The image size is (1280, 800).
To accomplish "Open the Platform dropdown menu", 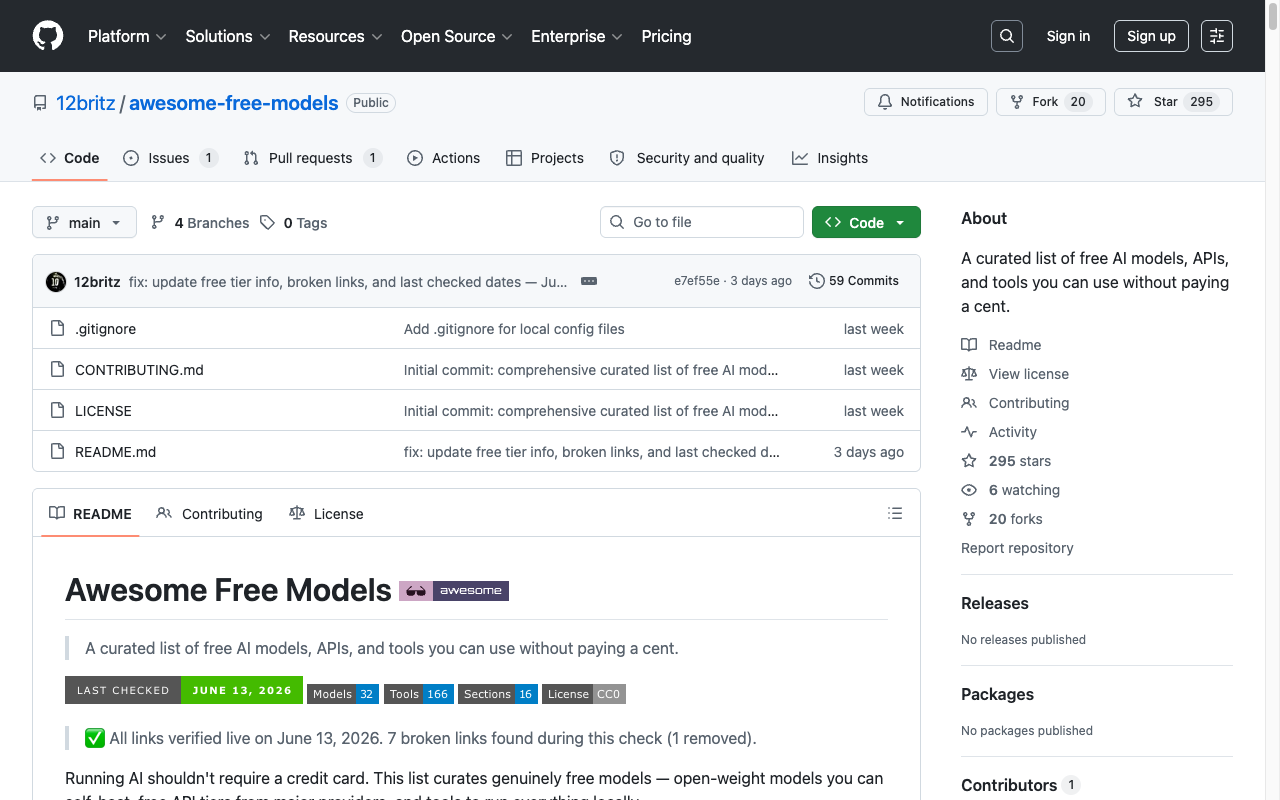I will [125, 36].
